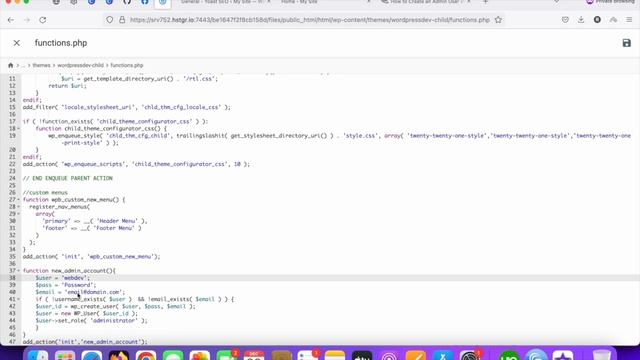Open the list all tabs dropdown
The width and height of the screenshot is (640, 360).
[556, 2]
